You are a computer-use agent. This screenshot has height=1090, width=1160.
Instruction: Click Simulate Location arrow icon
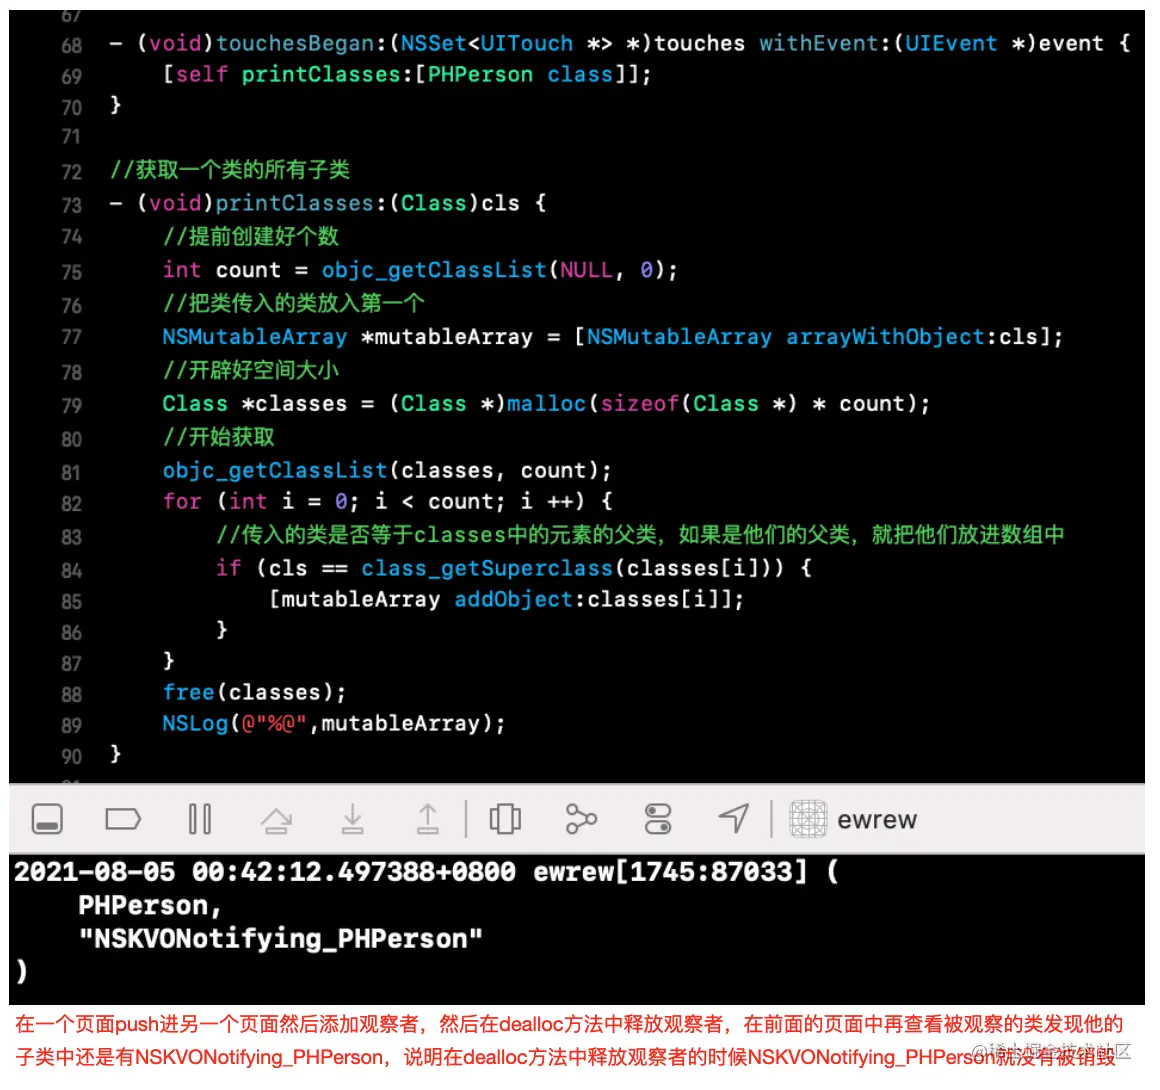coord(734,819)
